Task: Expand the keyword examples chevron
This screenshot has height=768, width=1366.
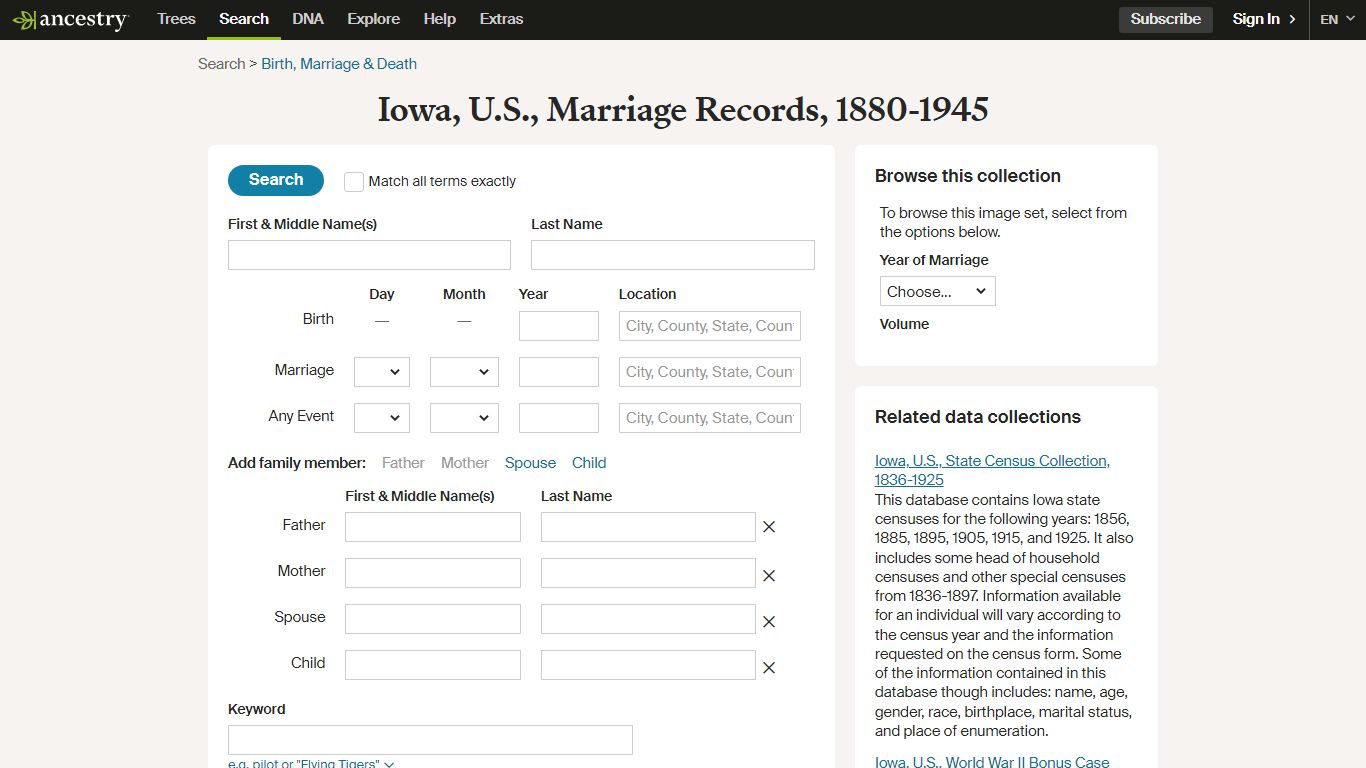Action: click(x=389, y=764)
